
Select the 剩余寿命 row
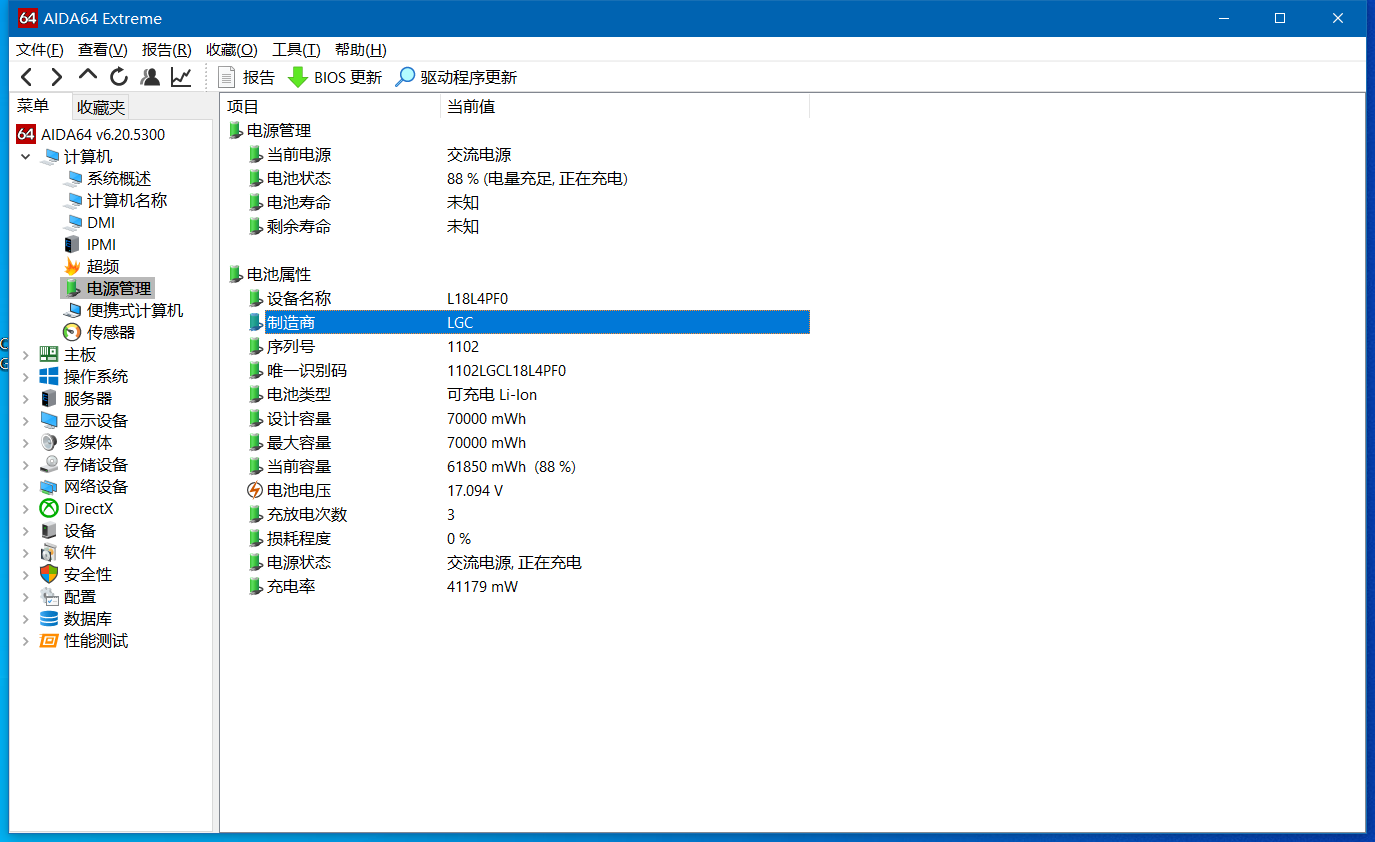[528, 226]
